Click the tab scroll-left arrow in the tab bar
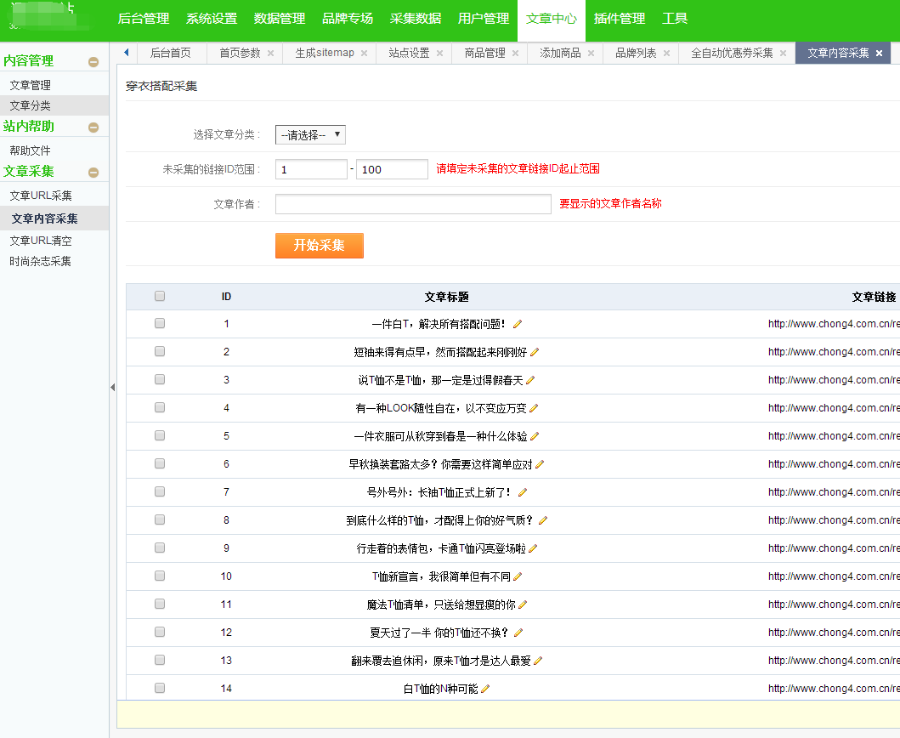The width and height of the screenshot is (900, 738). (125, 52)
